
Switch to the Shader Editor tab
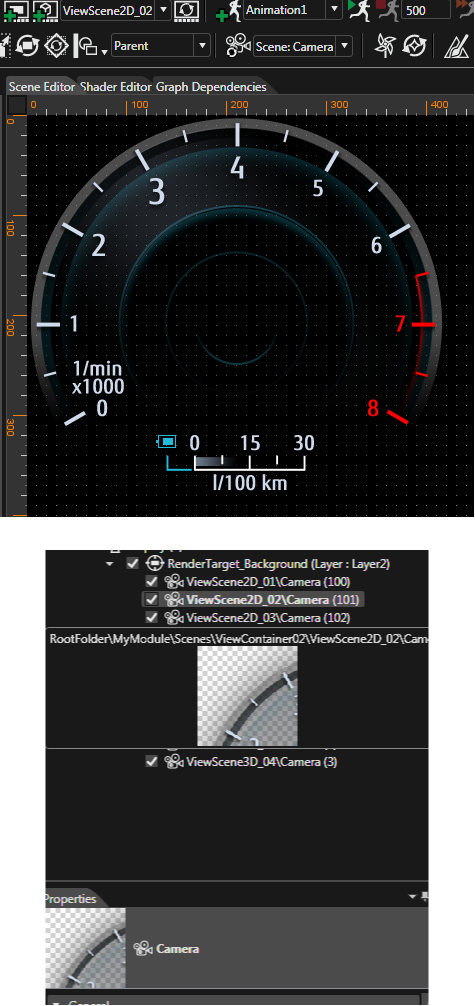(116, 87)
